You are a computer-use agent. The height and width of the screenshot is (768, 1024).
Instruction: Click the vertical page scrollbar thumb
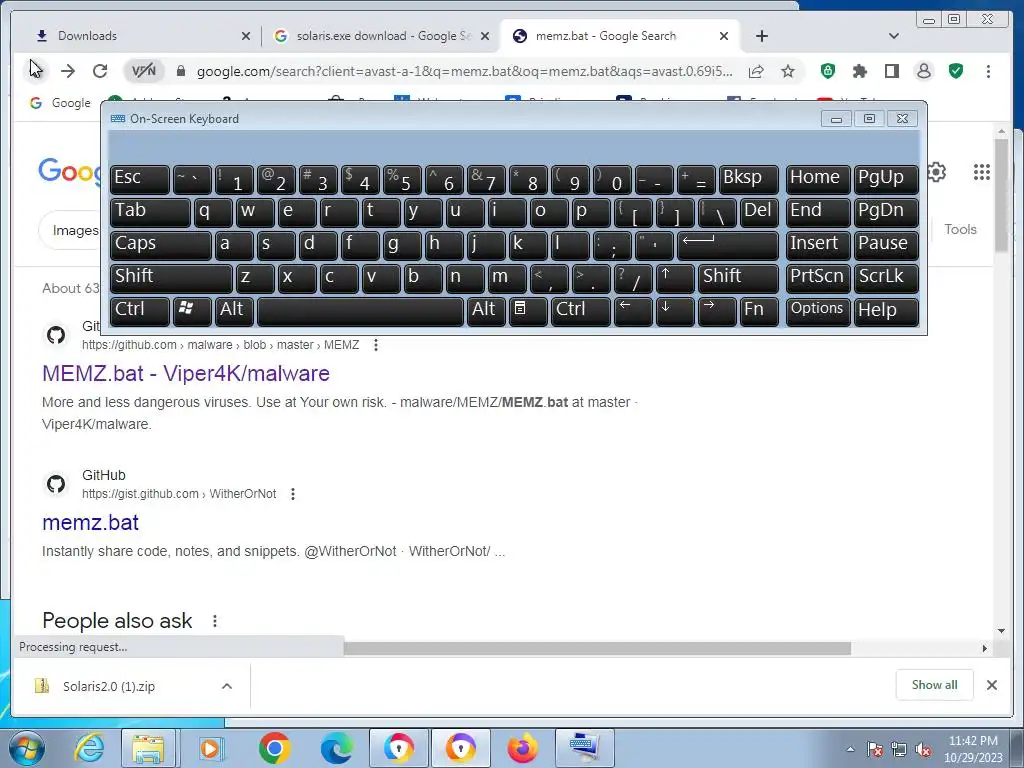pyautogui.click(x=1001, y=194)
